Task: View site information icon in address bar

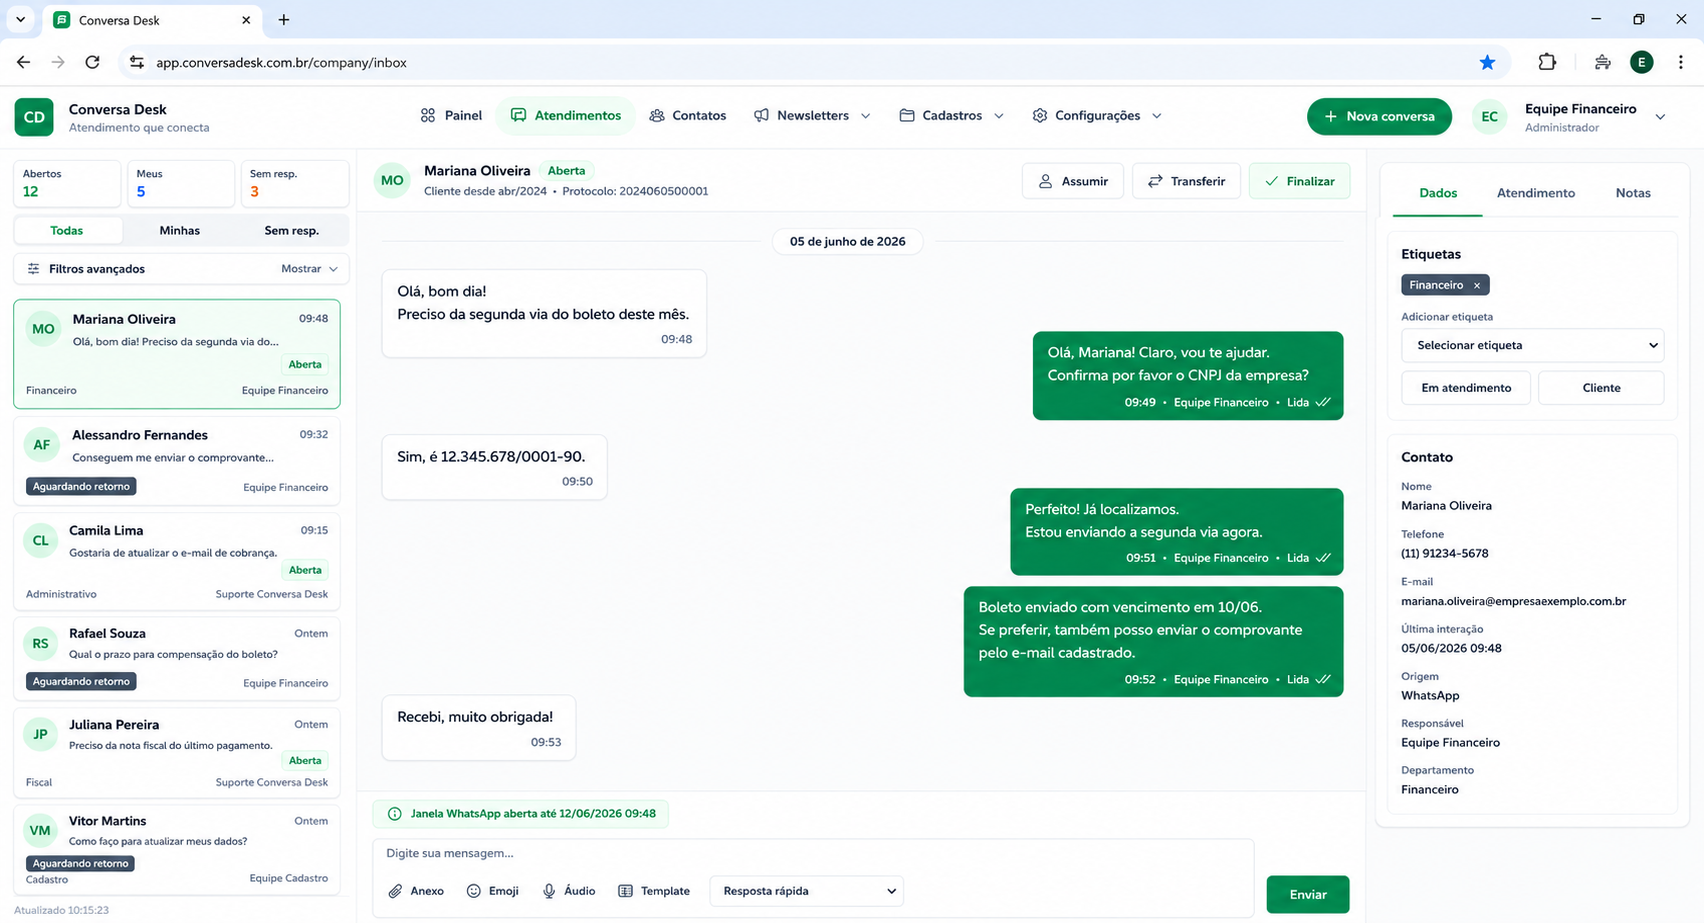Action: tap(137, 62)
